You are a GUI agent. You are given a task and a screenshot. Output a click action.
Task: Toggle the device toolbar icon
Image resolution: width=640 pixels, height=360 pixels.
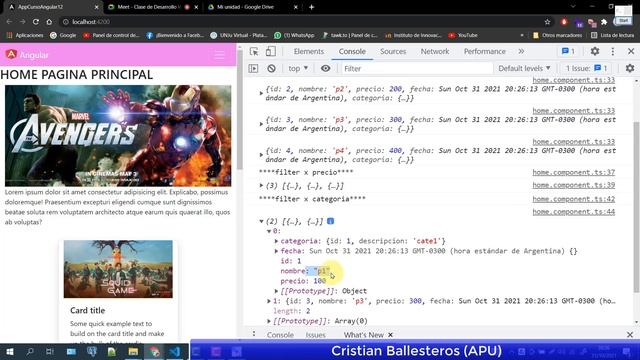270,51
